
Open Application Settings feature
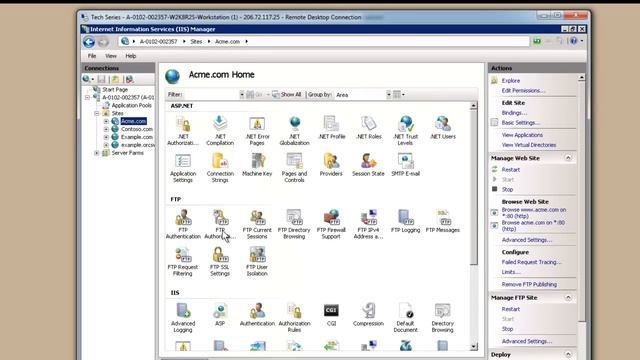(183, 168)
